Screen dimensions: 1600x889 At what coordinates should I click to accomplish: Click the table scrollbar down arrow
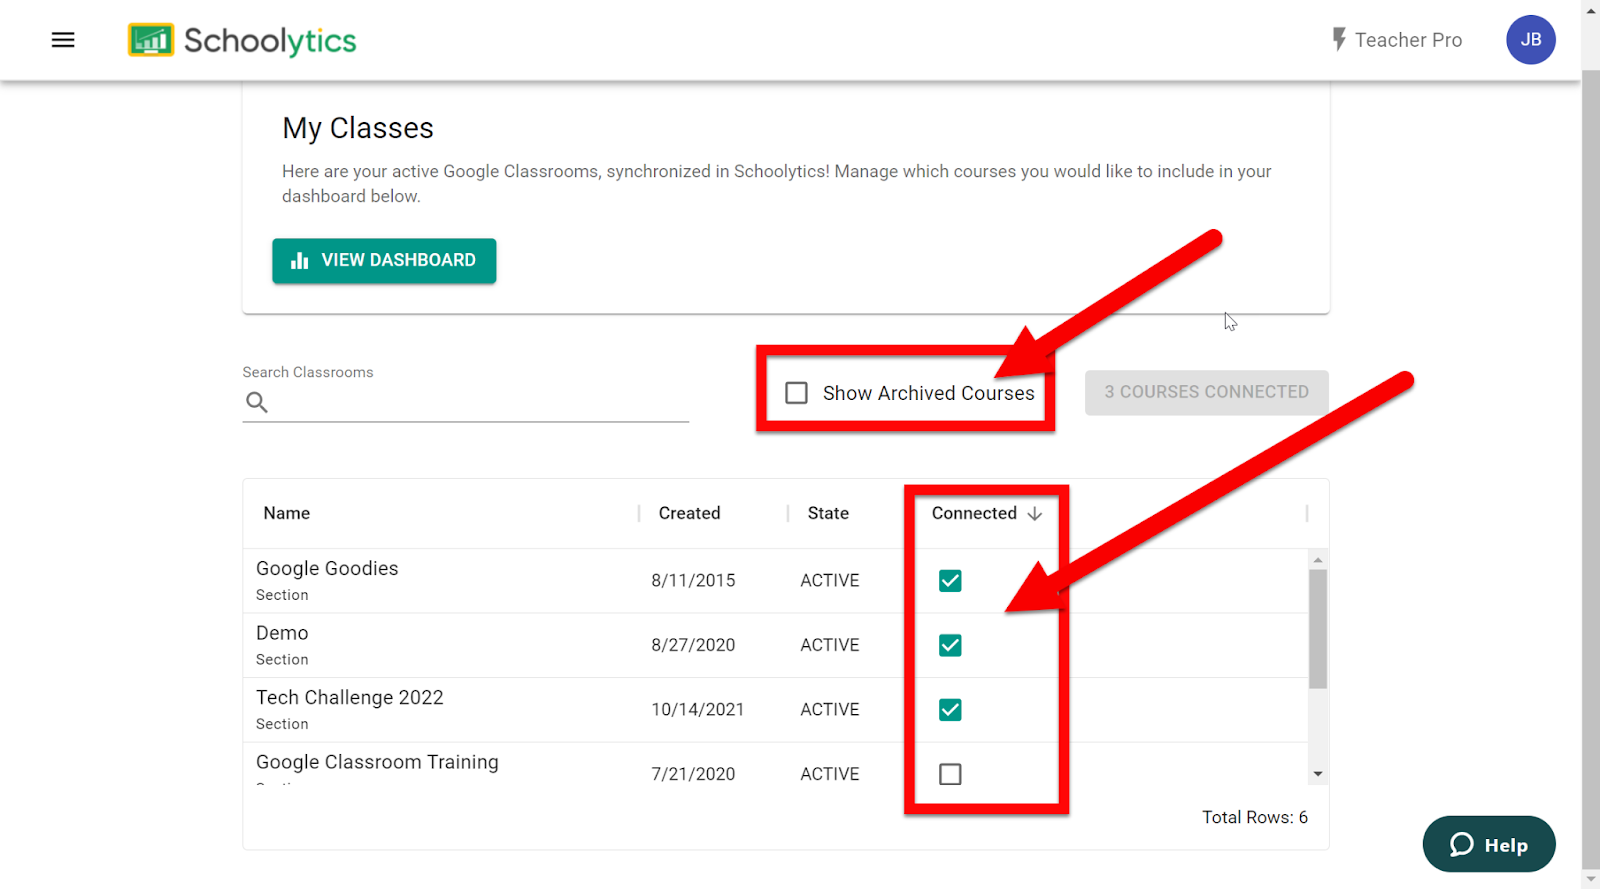click(1318, 774)
